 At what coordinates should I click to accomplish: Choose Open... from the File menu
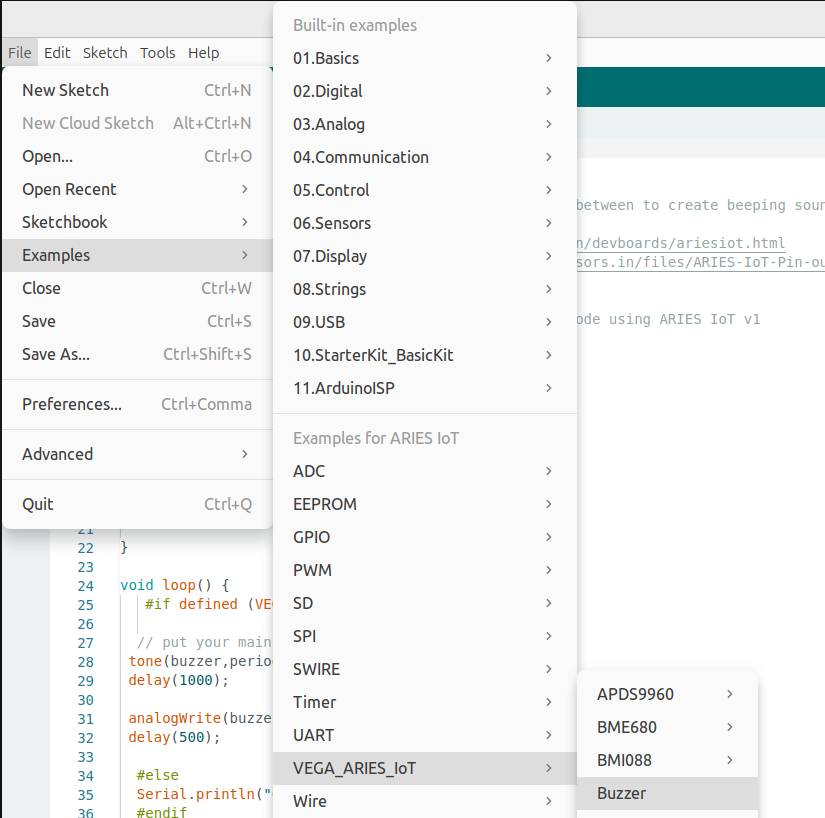click(137, 156)
